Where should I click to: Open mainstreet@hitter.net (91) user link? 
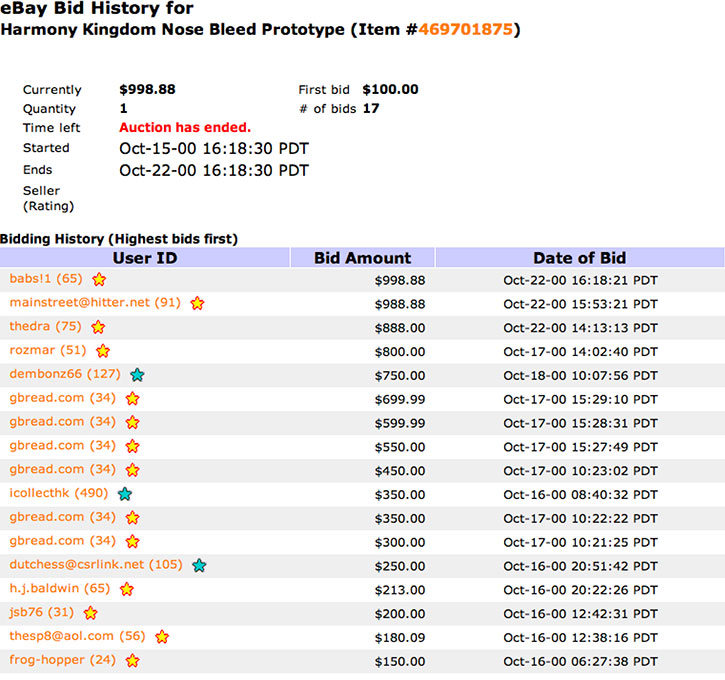point(95,303)
